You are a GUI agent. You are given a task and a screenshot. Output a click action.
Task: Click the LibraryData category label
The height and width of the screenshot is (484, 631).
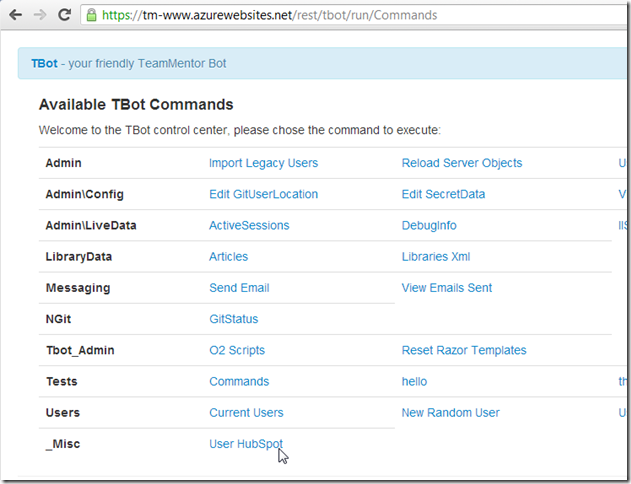(78, 257)
